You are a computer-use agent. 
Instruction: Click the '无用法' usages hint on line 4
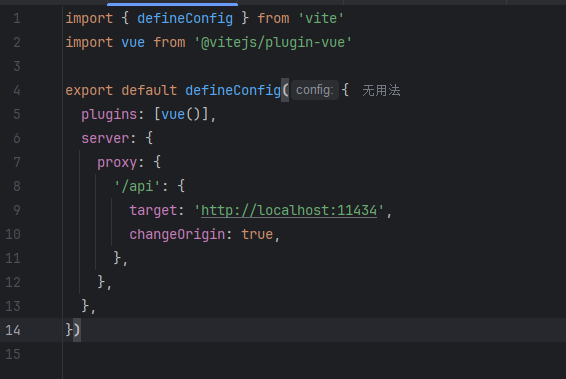(x=381, y=90)
